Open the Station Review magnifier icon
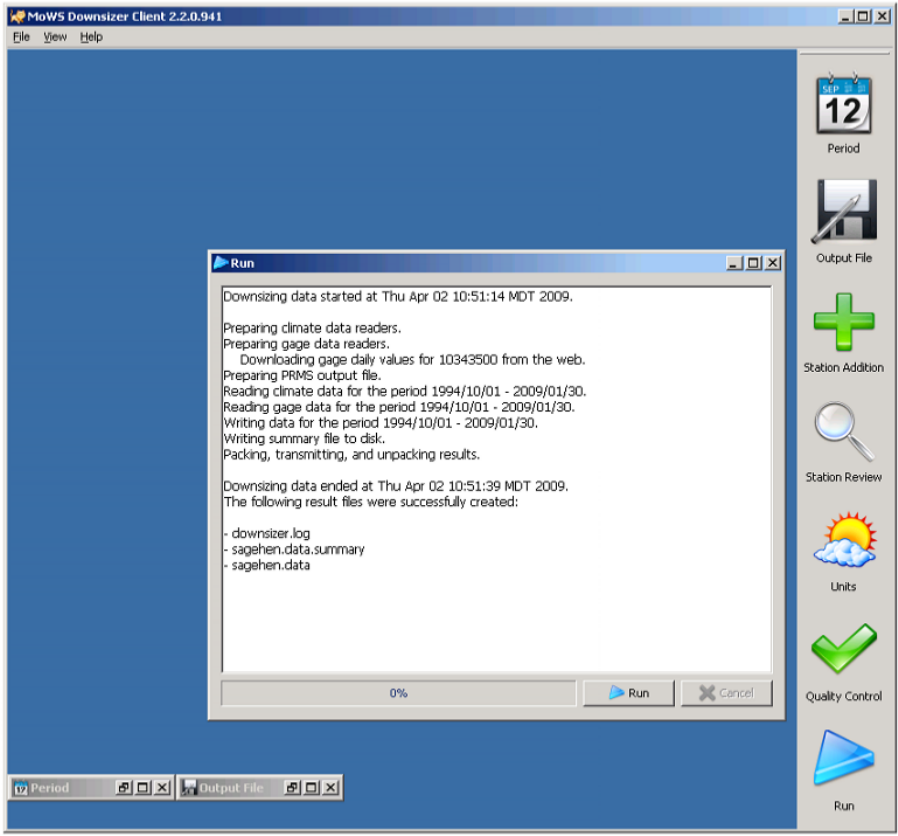Viewport: 898px width, 836px height. 844,431
